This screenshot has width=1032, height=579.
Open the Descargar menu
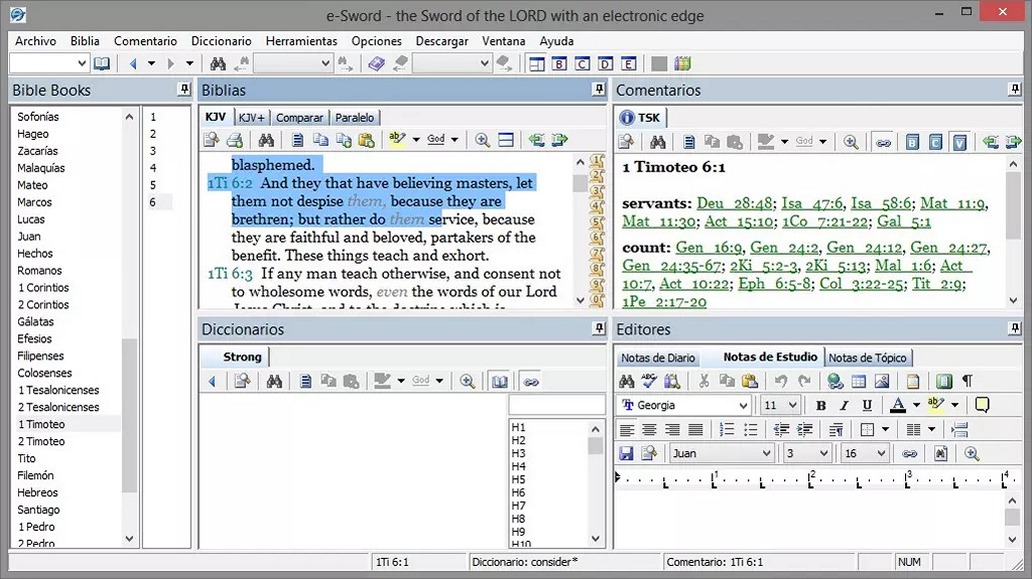pos(442,41)
